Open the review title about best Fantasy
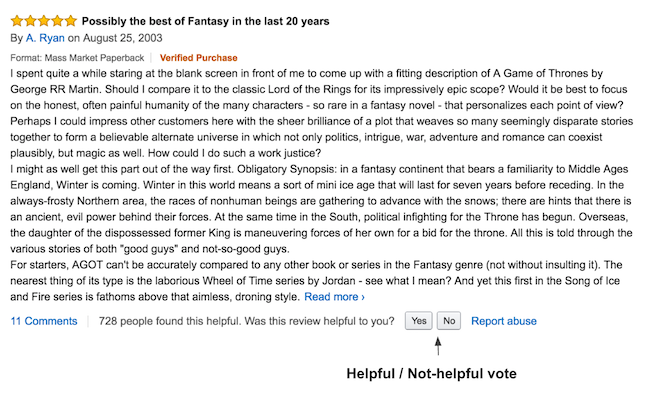Screen dimensions: 650x397 pos(205,21)
